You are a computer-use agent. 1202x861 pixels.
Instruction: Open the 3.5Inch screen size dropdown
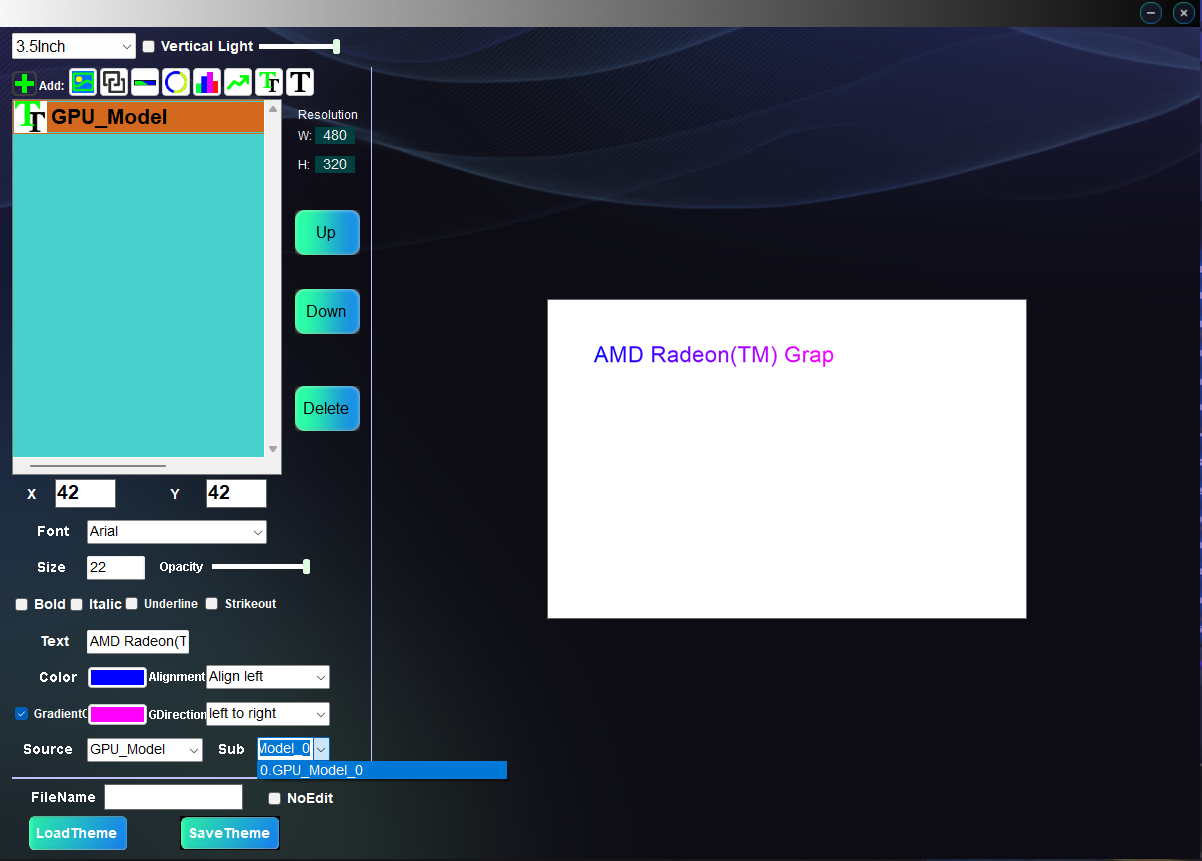click(x=74, y=46)
